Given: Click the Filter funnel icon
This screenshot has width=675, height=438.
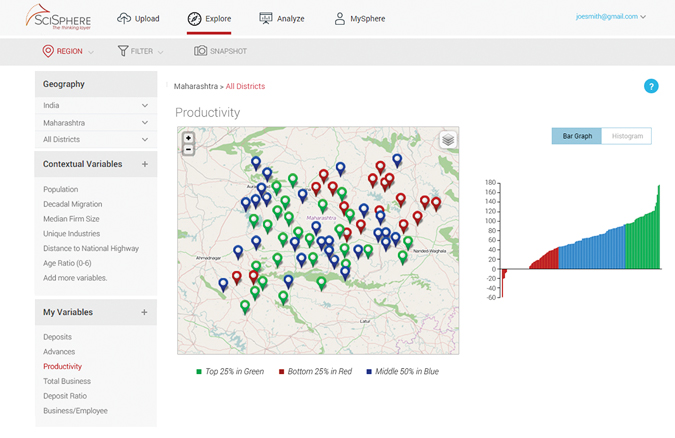Looking at the screenshot, I should pos(123,51).
